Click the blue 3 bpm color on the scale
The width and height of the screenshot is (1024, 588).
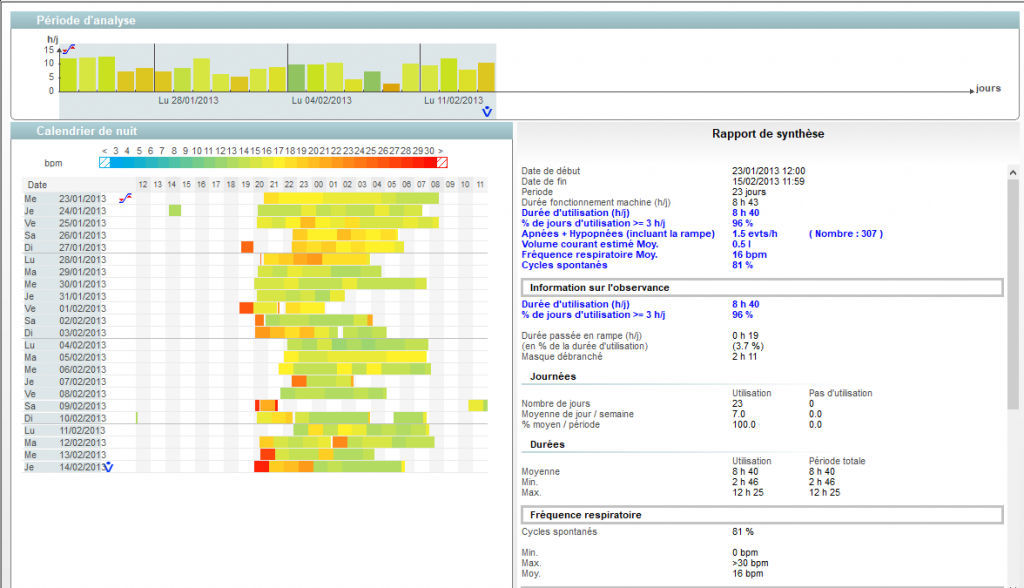click(x=117, y=162)
